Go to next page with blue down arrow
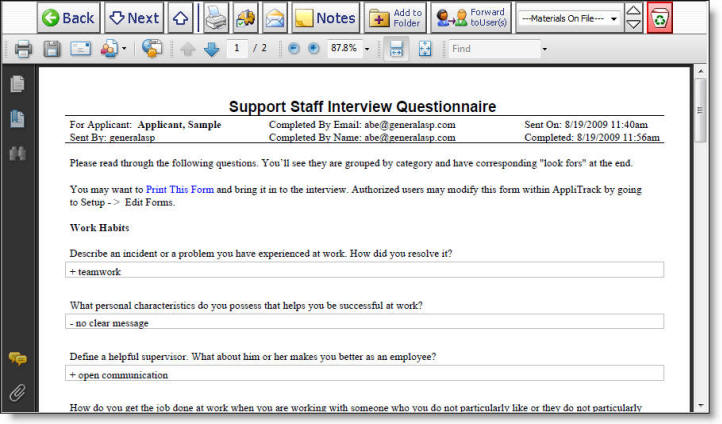The width and height of the screenshot is (722, 424). (211, 48)
